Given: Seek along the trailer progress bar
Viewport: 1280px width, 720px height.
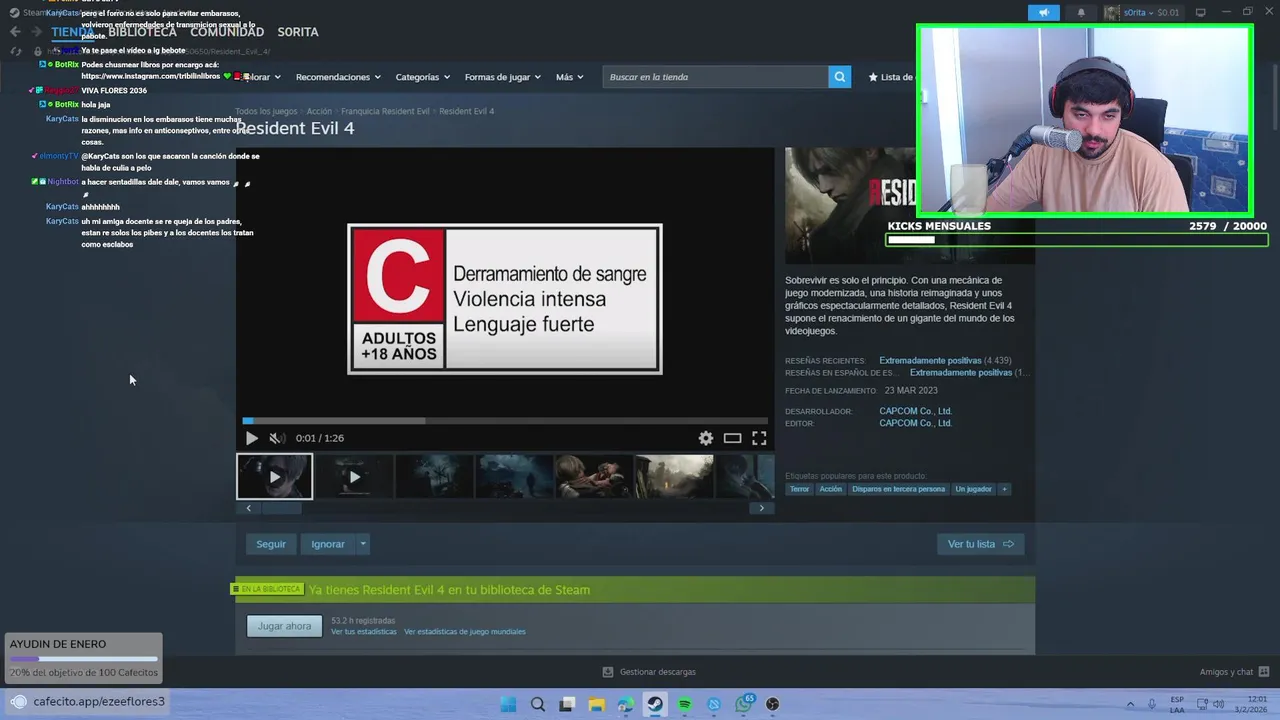Looking at the screenshot, I should pyautogui.click(x=505, y=421).
